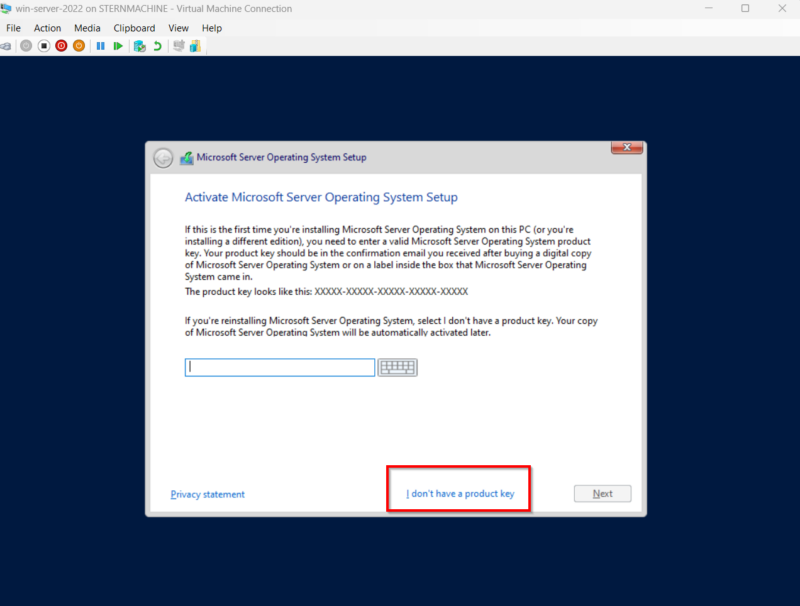Save VM state with the orange power icon
This screenshot has width=800, height=606.
pos(79,46)
